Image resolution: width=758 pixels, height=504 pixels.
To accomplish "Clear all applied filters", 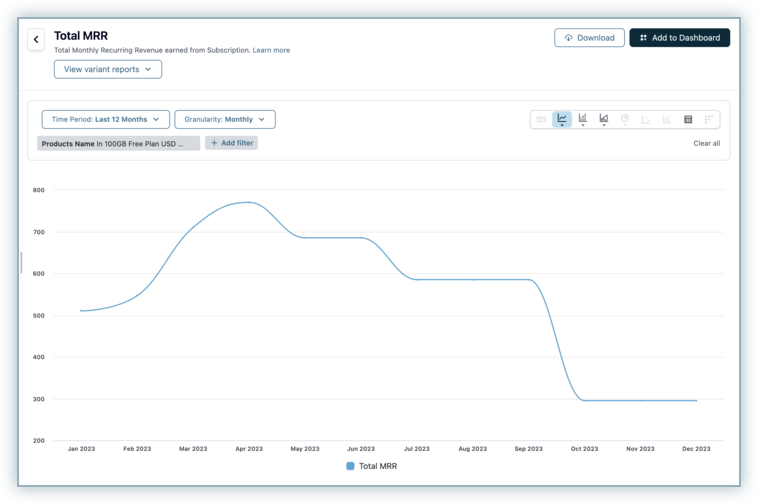I will pyautogui.click(x=706, y=143).
